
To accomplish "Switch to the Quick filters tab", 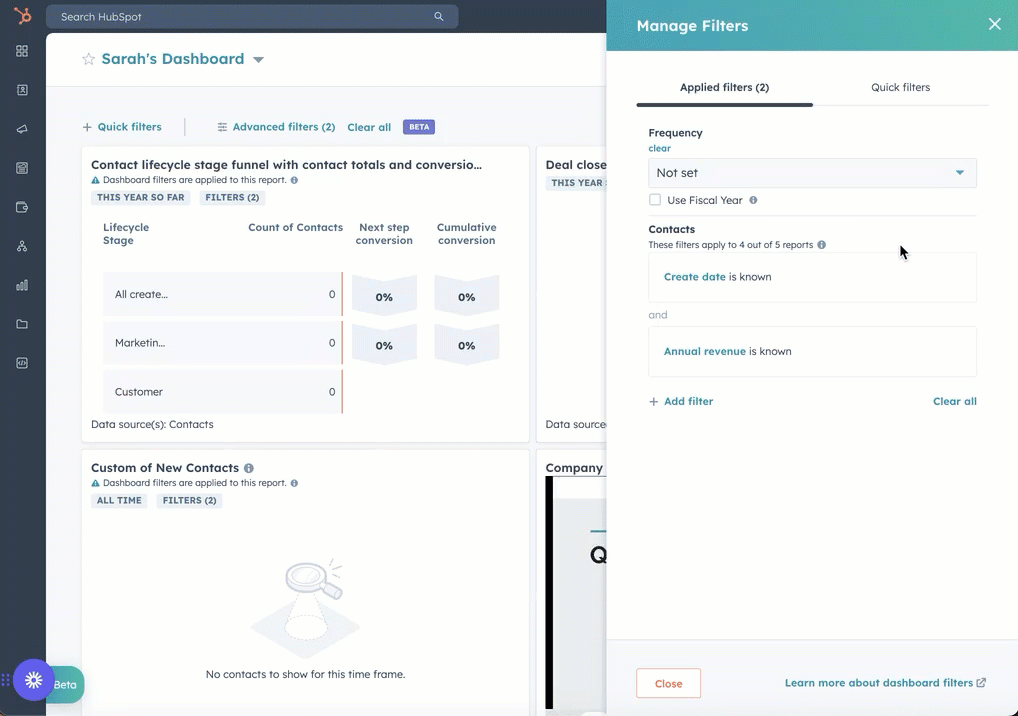I will coord(899,87).
